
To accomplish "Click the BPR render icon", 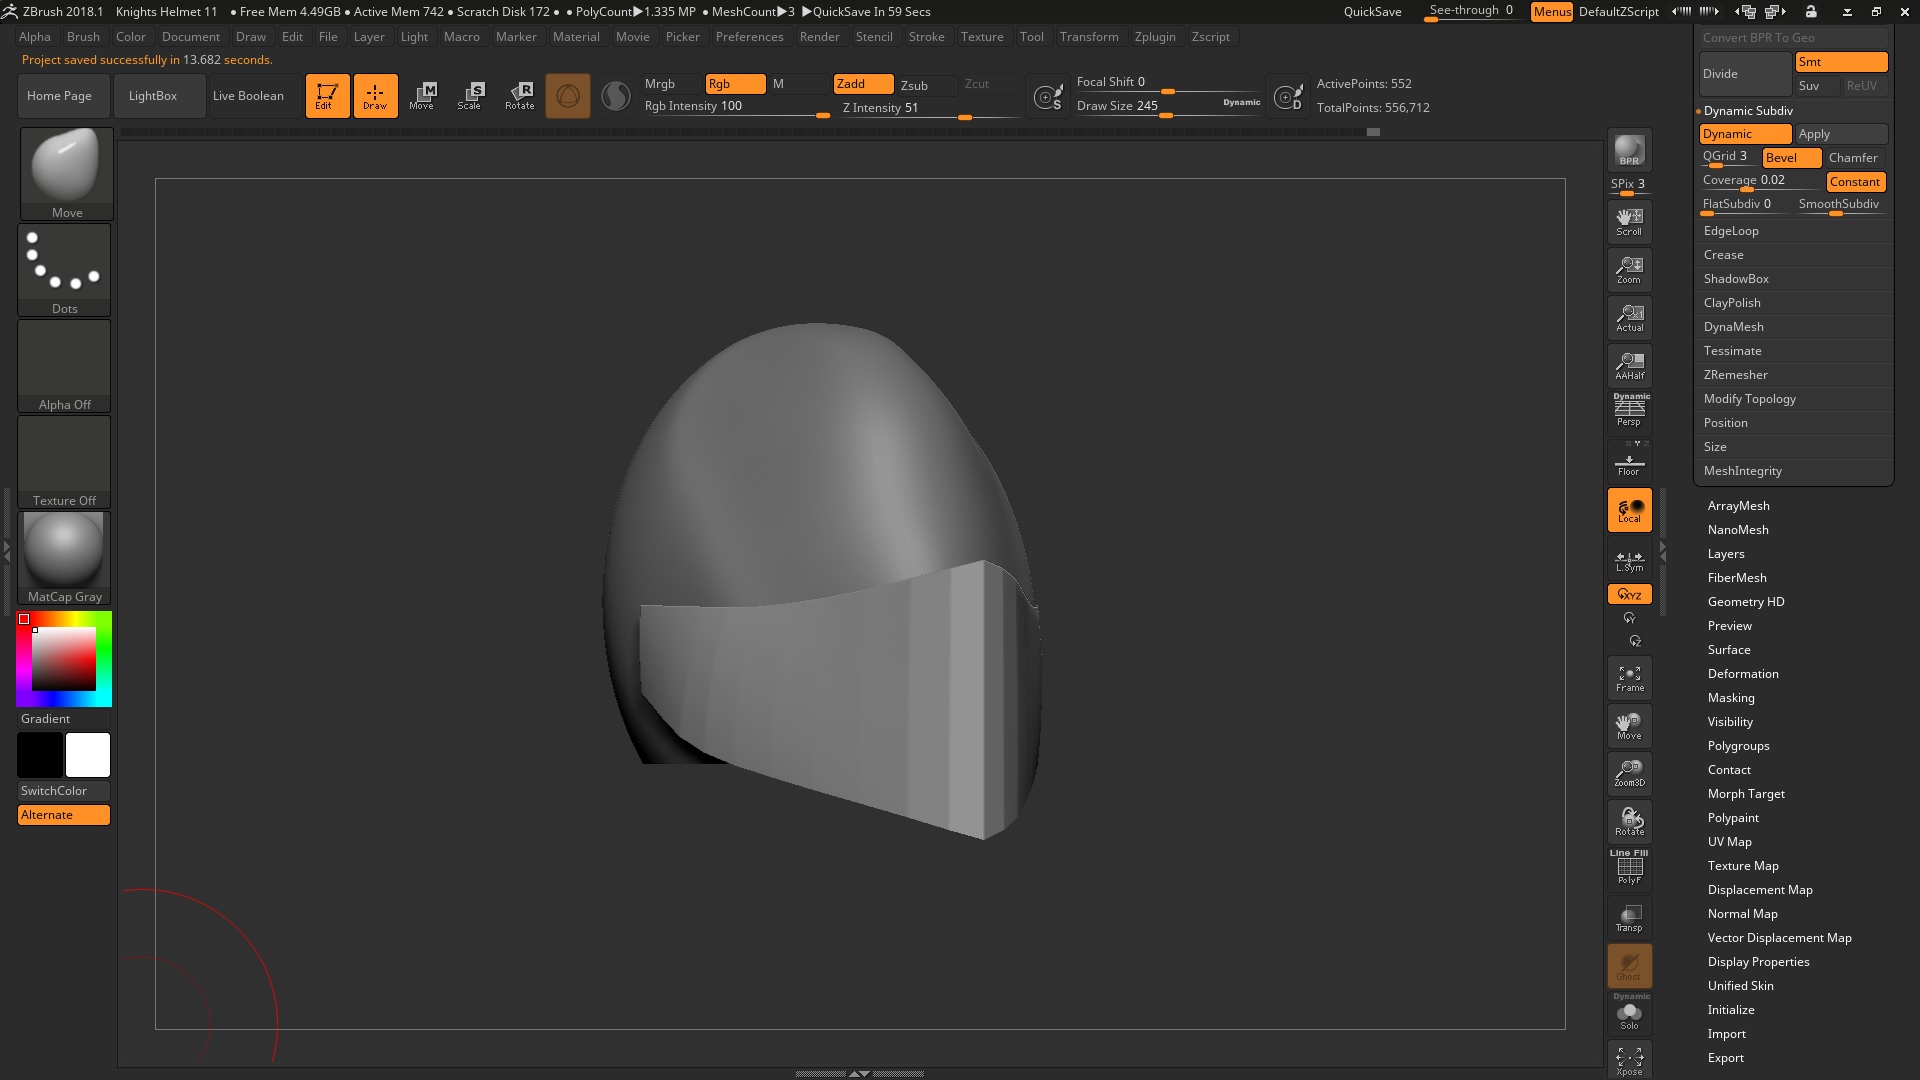I will (x=1629, y=150).
